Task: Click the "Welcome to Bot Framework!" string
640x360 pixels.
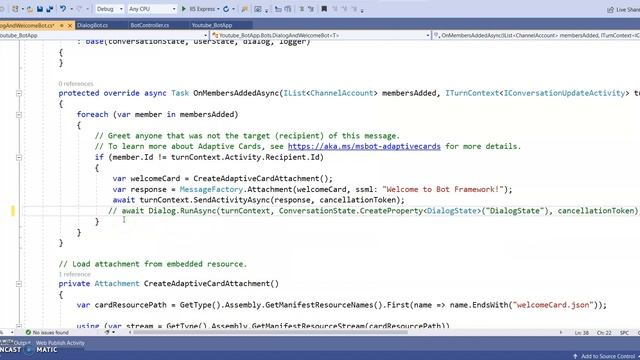Action: click(443, 189)
